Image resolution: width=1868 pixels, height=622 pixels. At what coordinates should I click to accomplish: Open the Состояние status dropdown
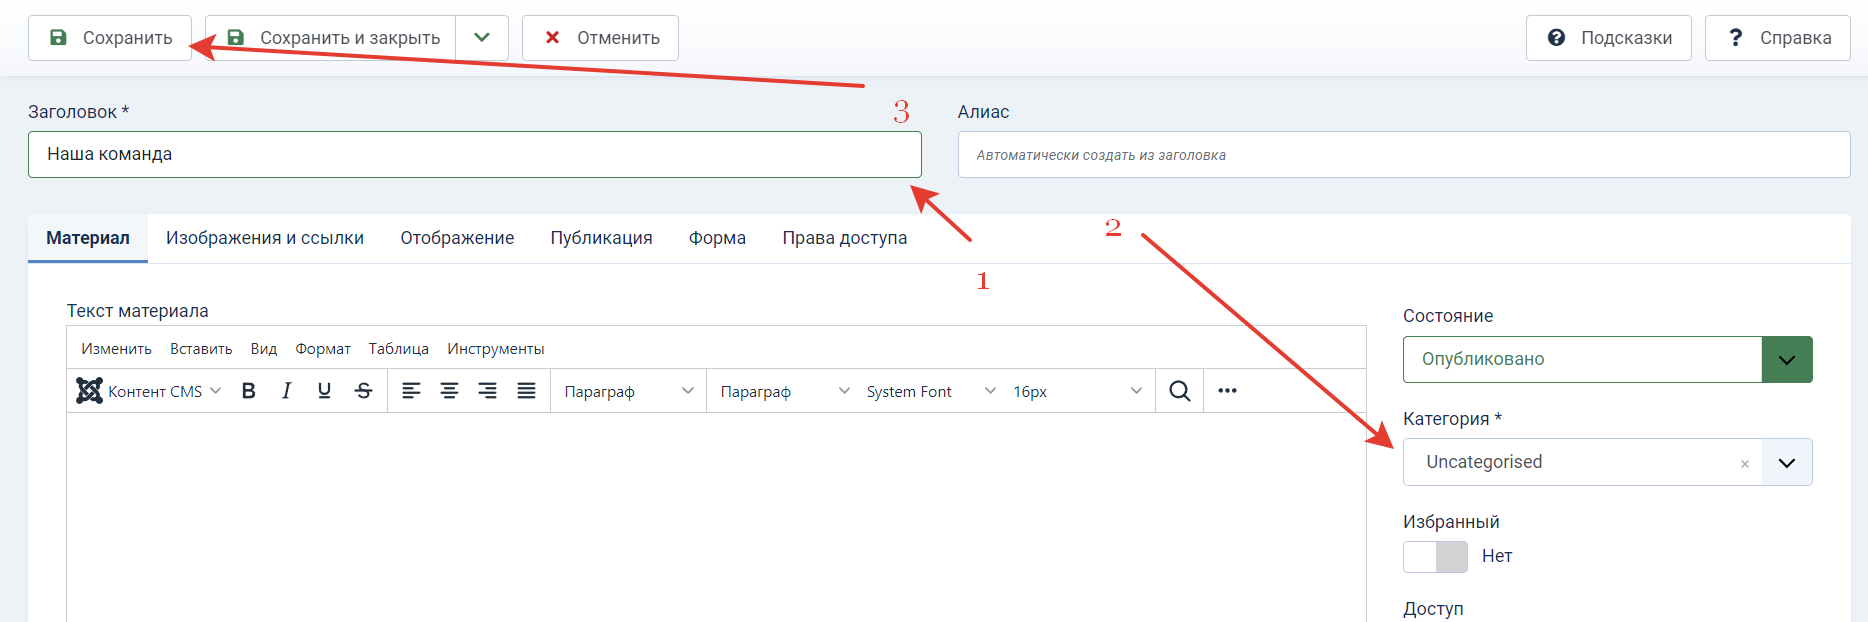coord(1607,359)
